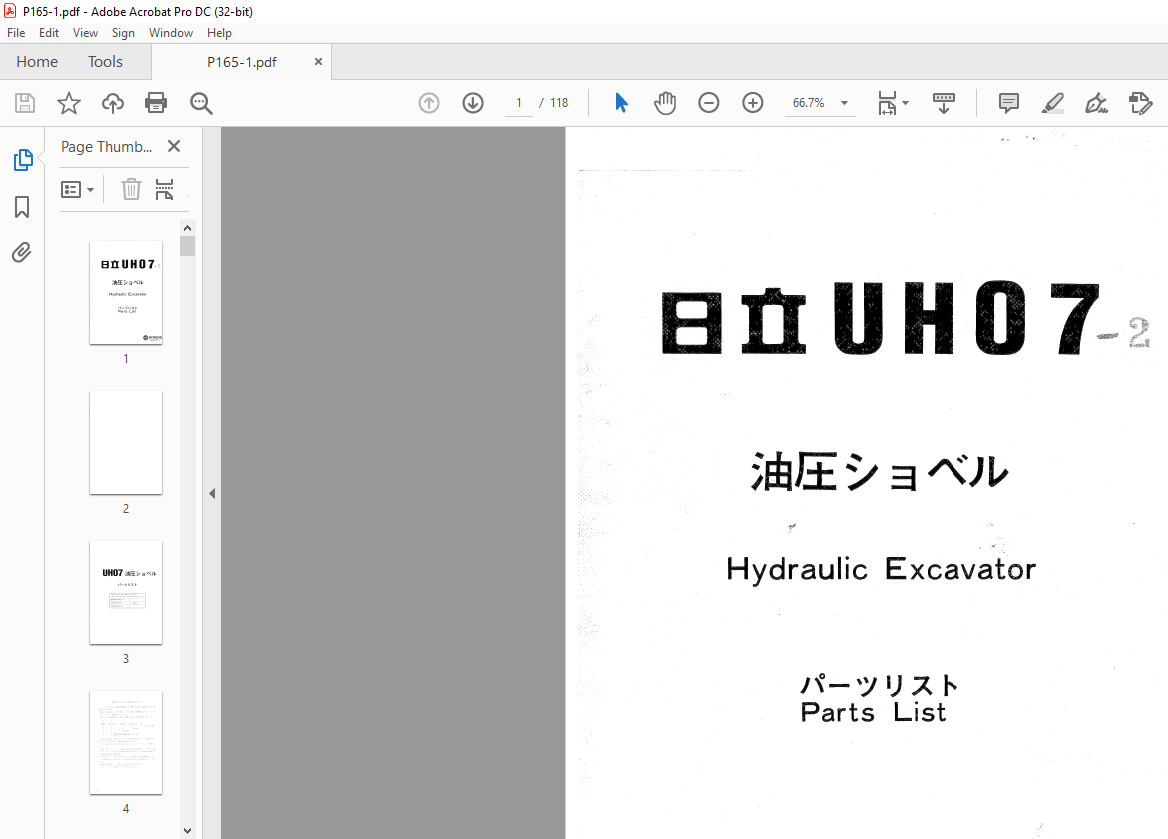Select the arrow Selection tool
This screenshot has height=839, width=1168.
[x=621, y=103]
